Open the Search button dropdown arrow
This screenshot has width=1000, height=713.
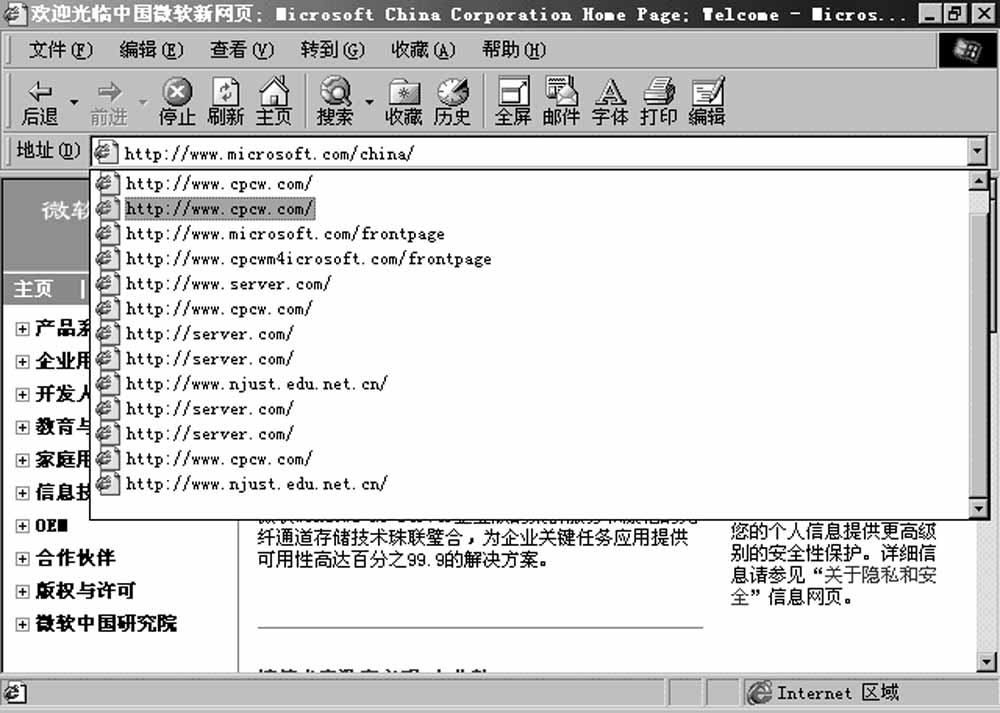tap(369, 102)
